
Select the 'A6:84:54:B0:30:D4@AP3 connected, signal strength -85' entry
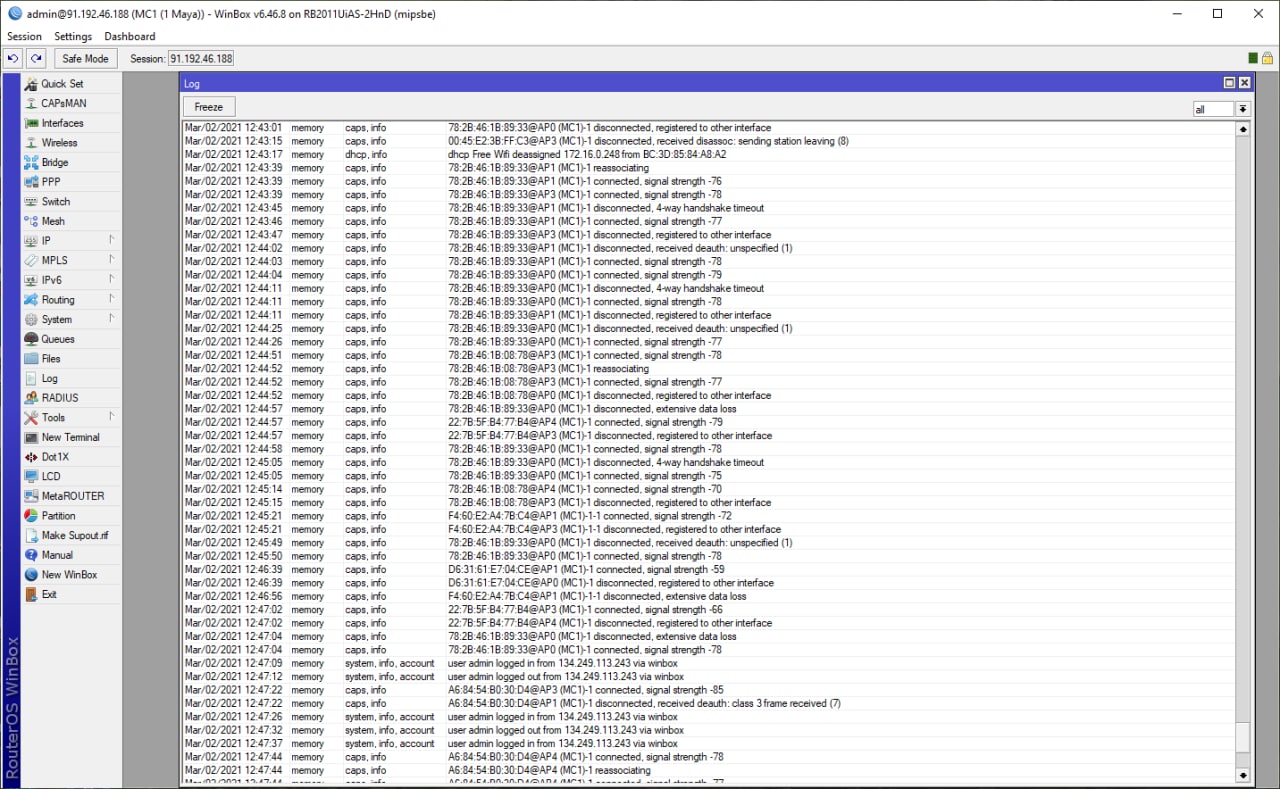click(x=709, y=690)
